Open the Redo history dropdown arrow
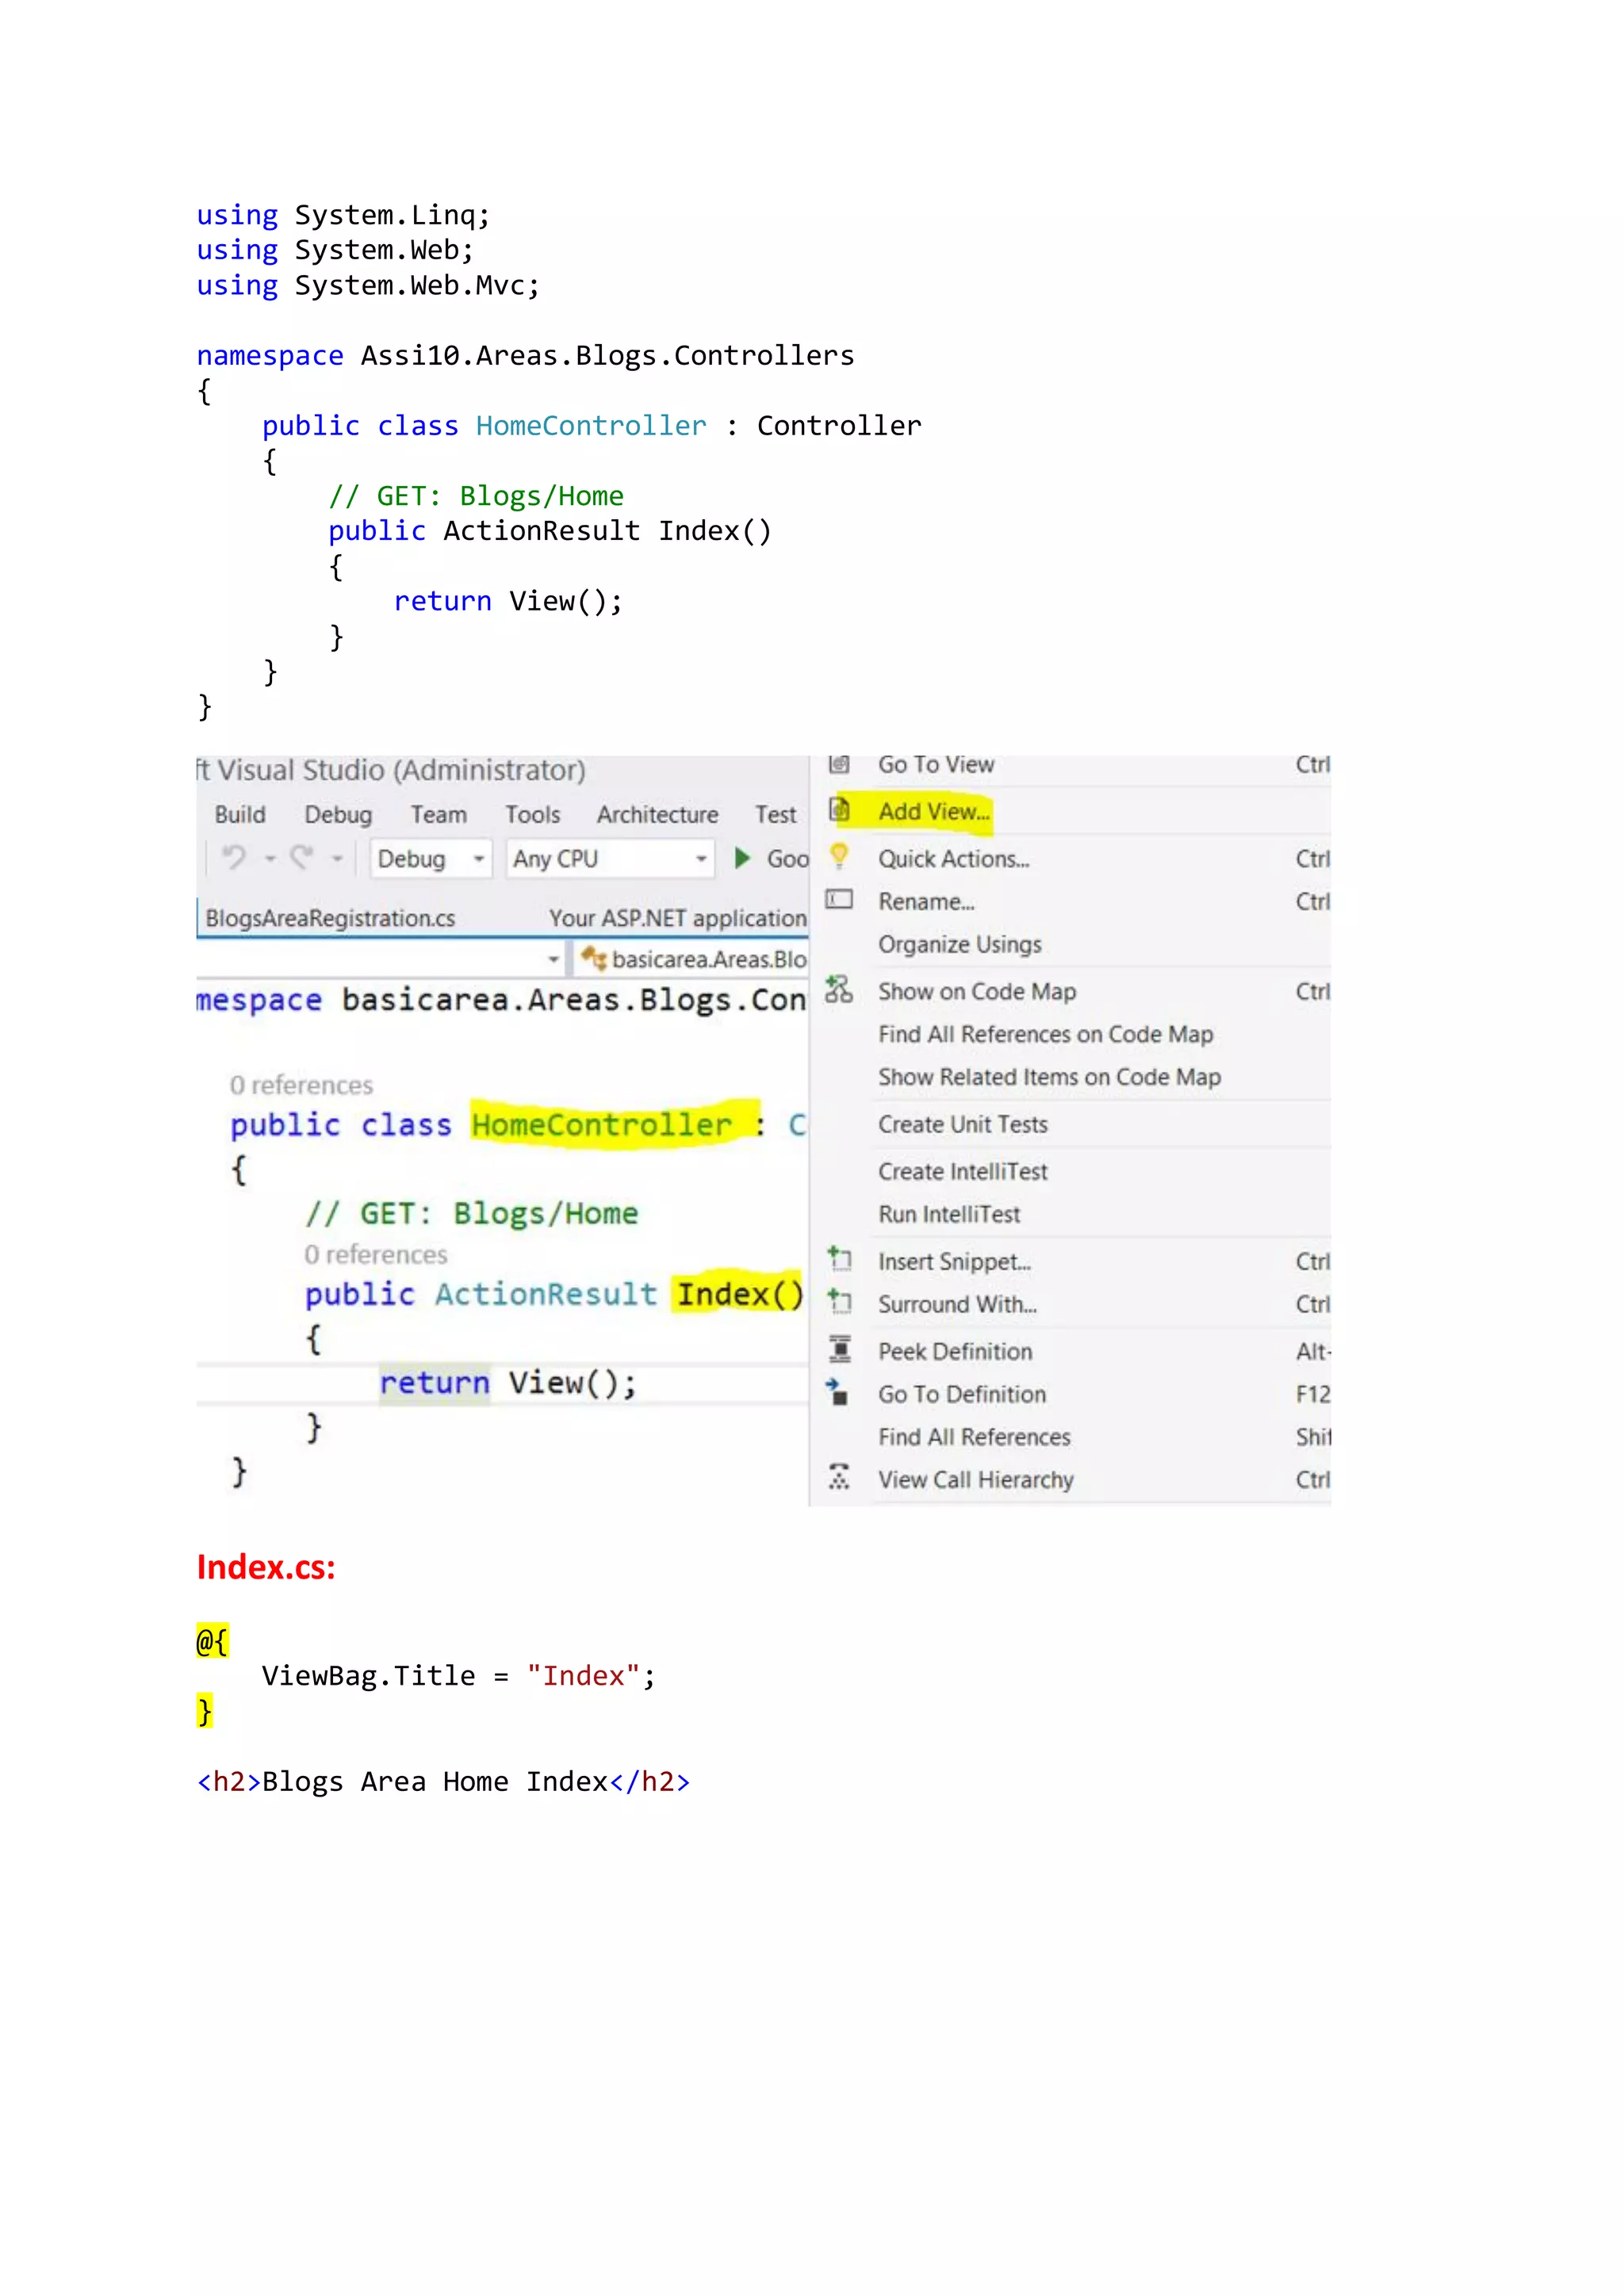Screen dimensions: 1624x2296 (x=337, y=858)
